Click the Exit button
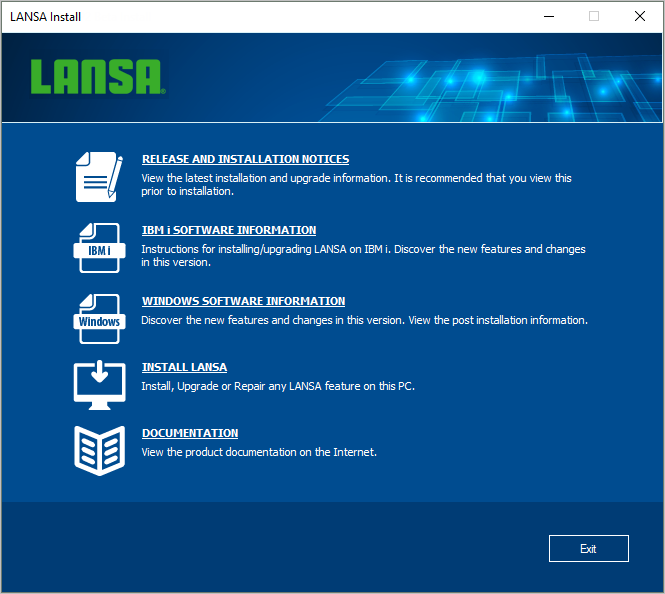665x594 pixels. 589,549
